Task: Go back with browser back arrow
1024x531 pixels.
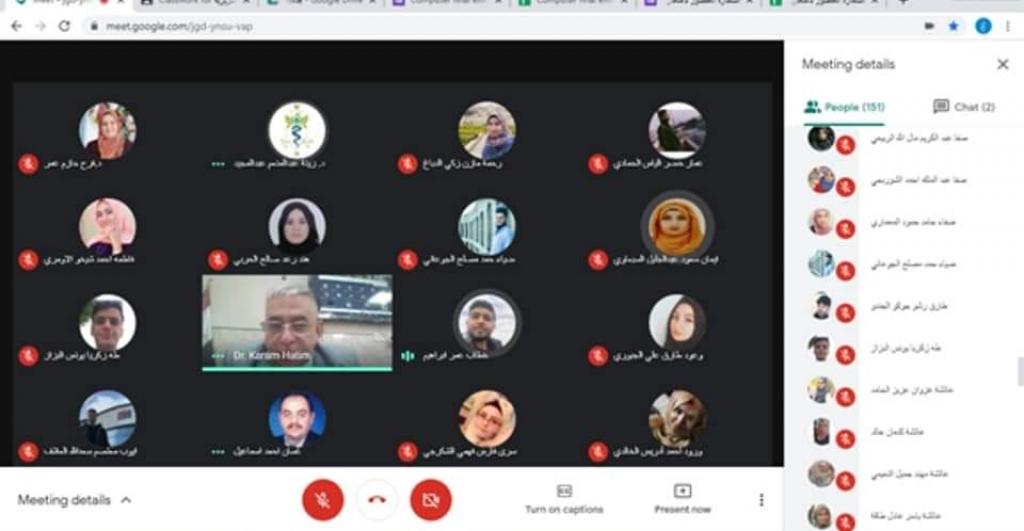Action: (16, 26)
